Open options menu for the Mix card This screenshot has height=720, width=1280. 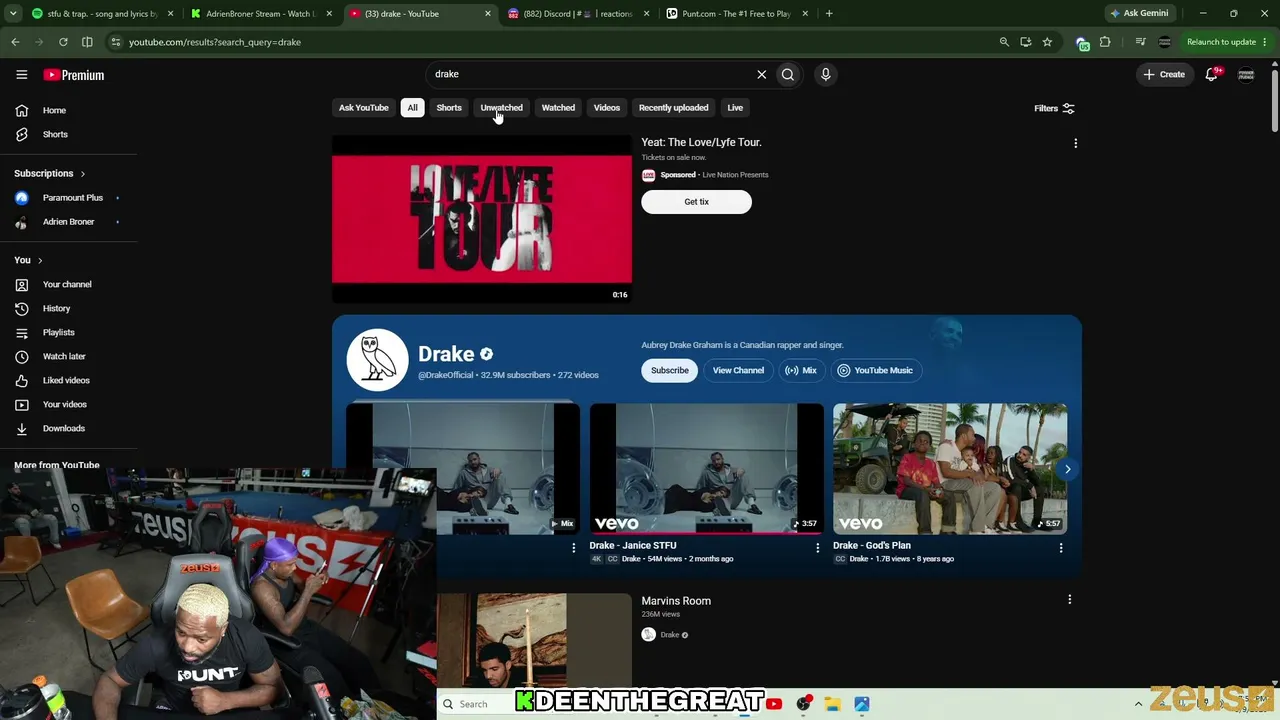click(x=573, y=548)
